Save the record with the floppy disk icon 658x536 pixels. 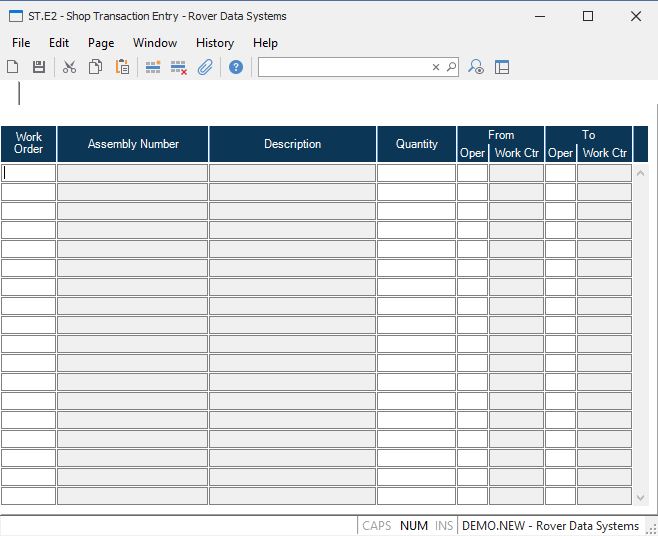39,67
